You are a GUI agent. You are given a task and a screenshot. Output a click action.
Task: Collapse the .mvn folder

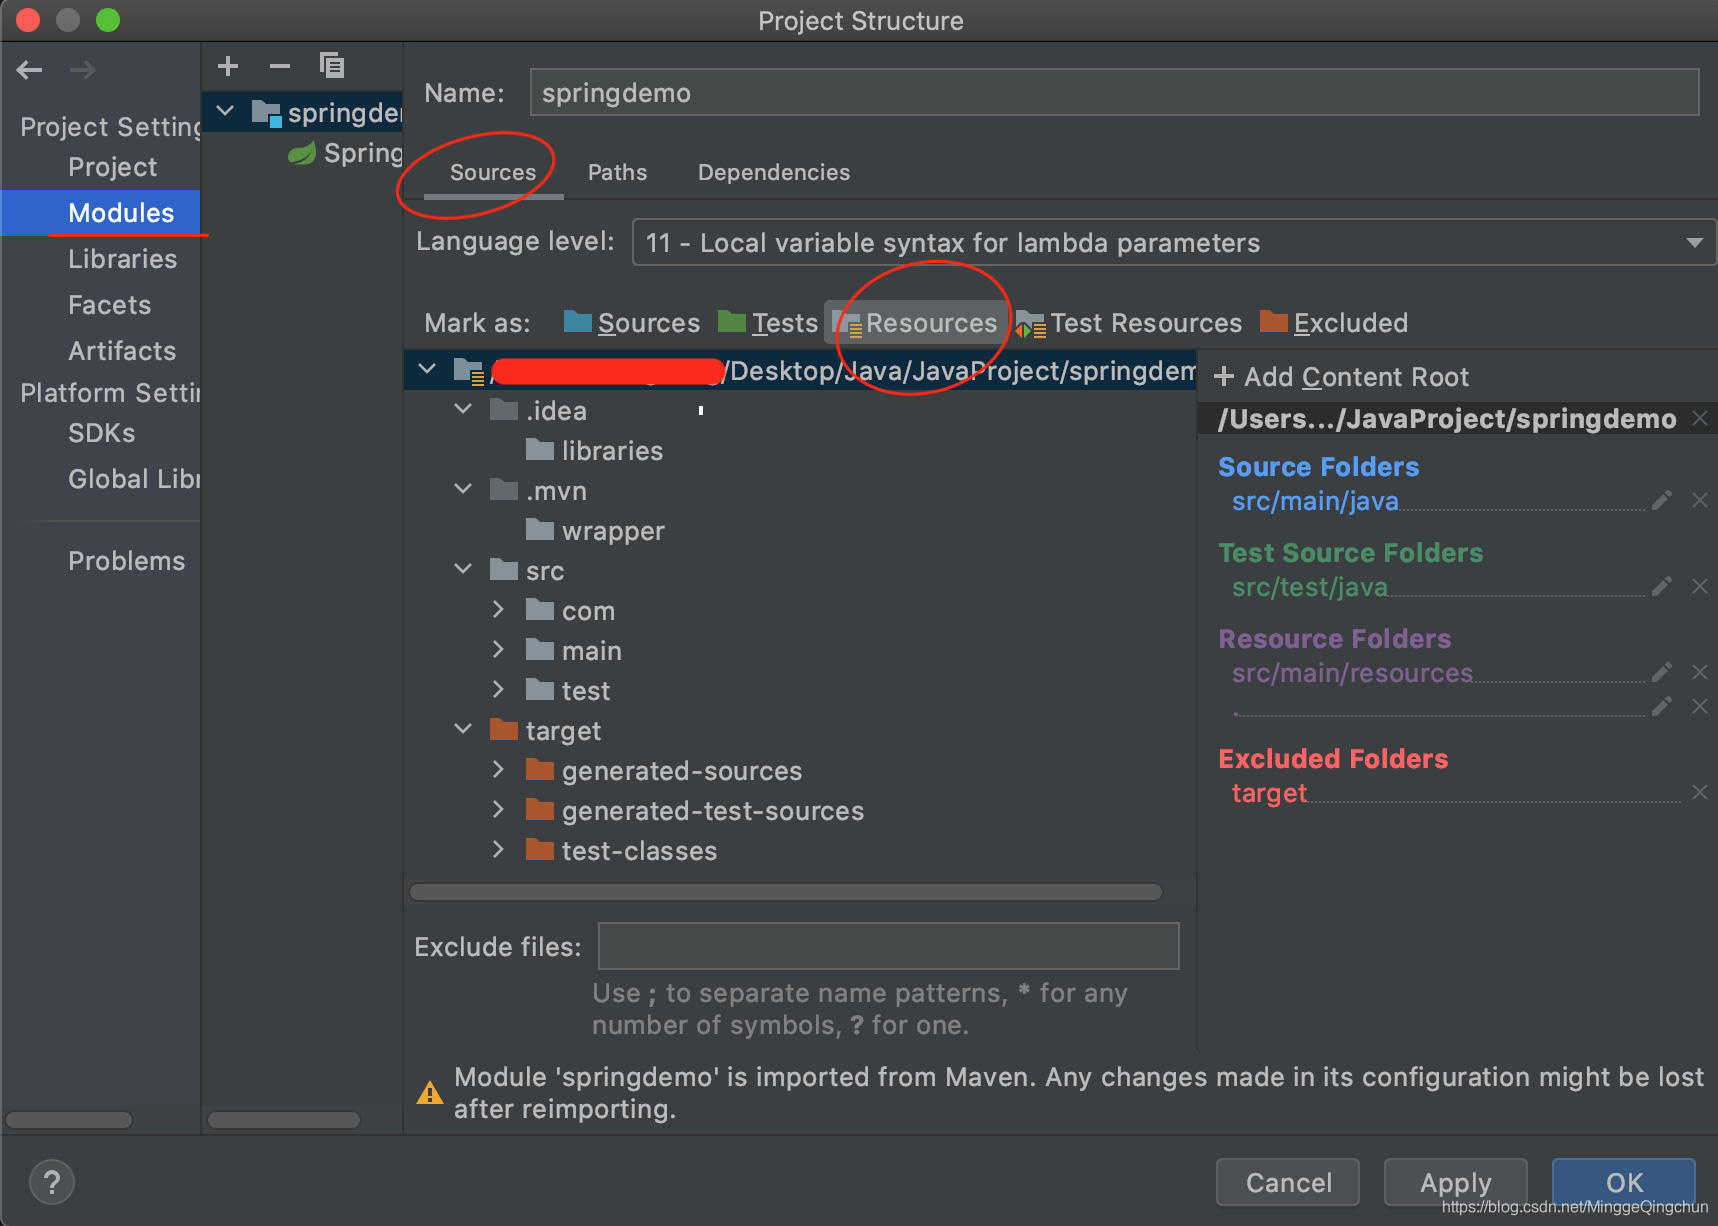463,489
